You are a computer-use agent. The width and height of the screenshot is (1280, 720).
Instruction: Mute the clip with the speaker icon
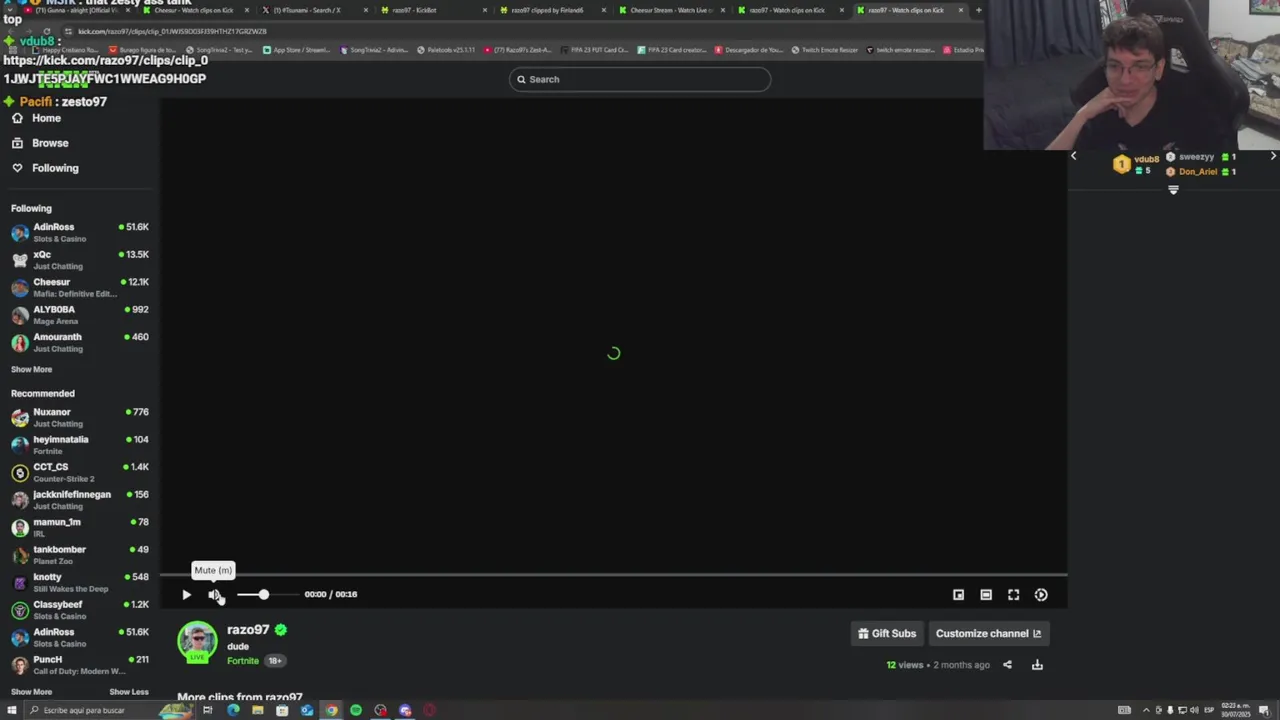click(214, 595)
